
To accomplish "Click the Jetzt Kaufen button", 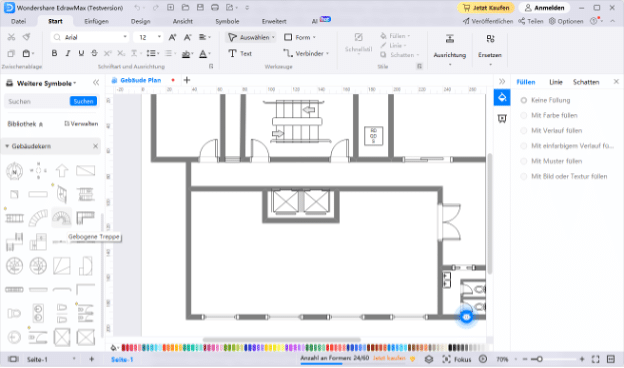I will click(486, 8).
